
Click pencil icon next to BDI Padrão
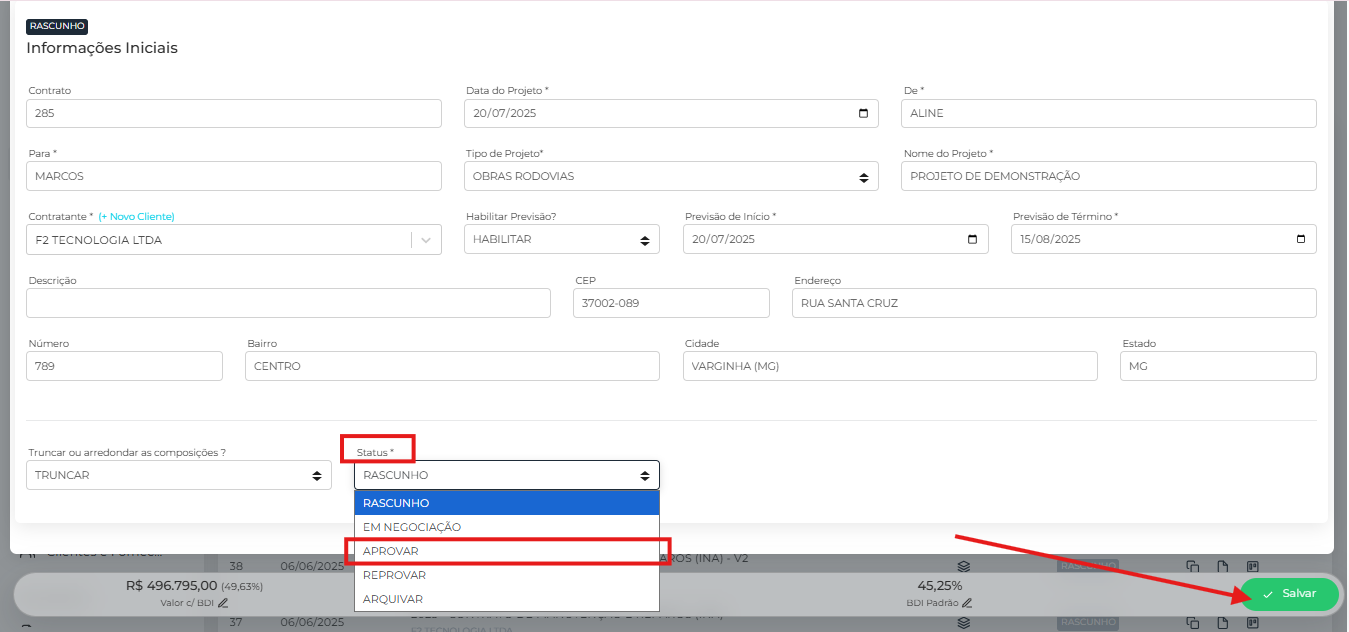click(967, 603)
